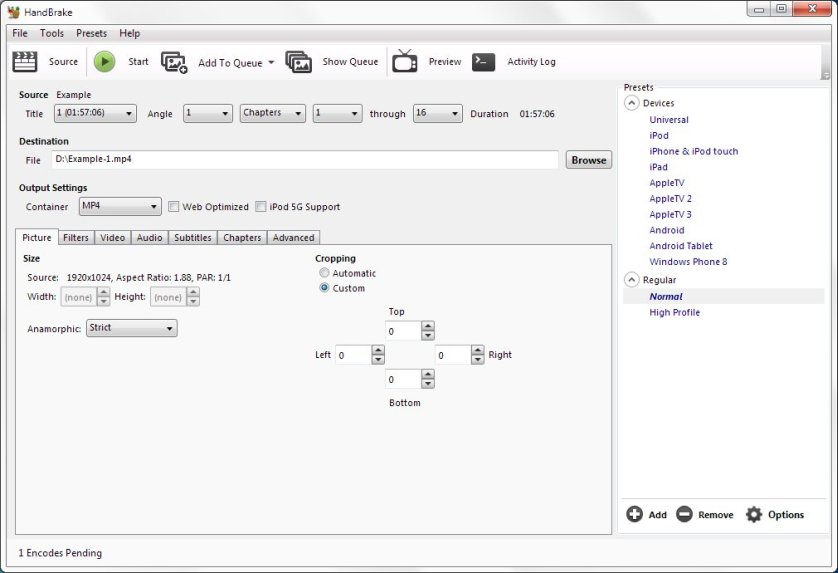Click the Add To Queue picture icon

coord(174,62)
